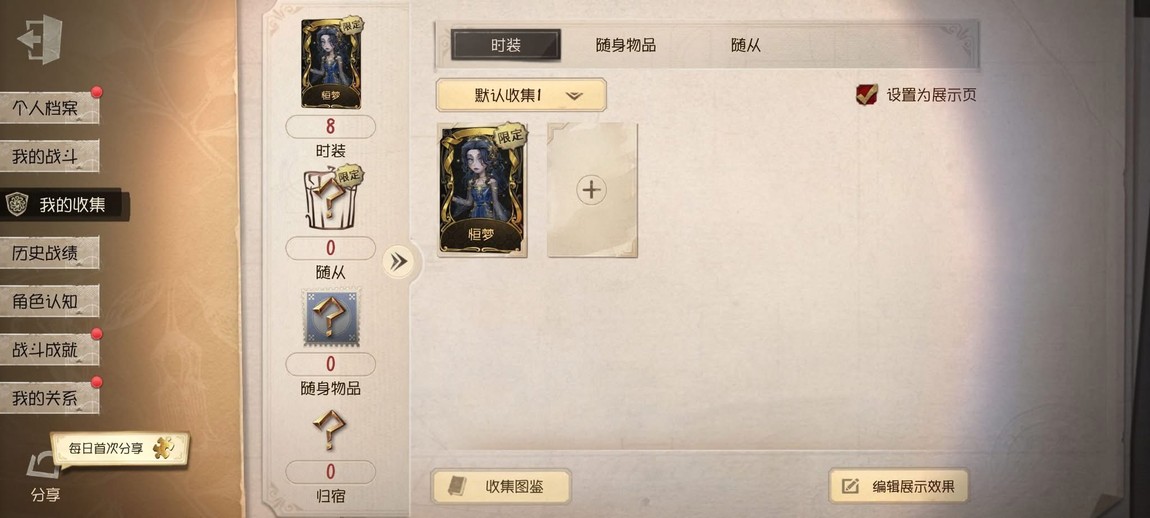The height and width of the screenshot is (518, 1150).
Task: Click the plus icon to add a costume
Action: click(591, 190)
